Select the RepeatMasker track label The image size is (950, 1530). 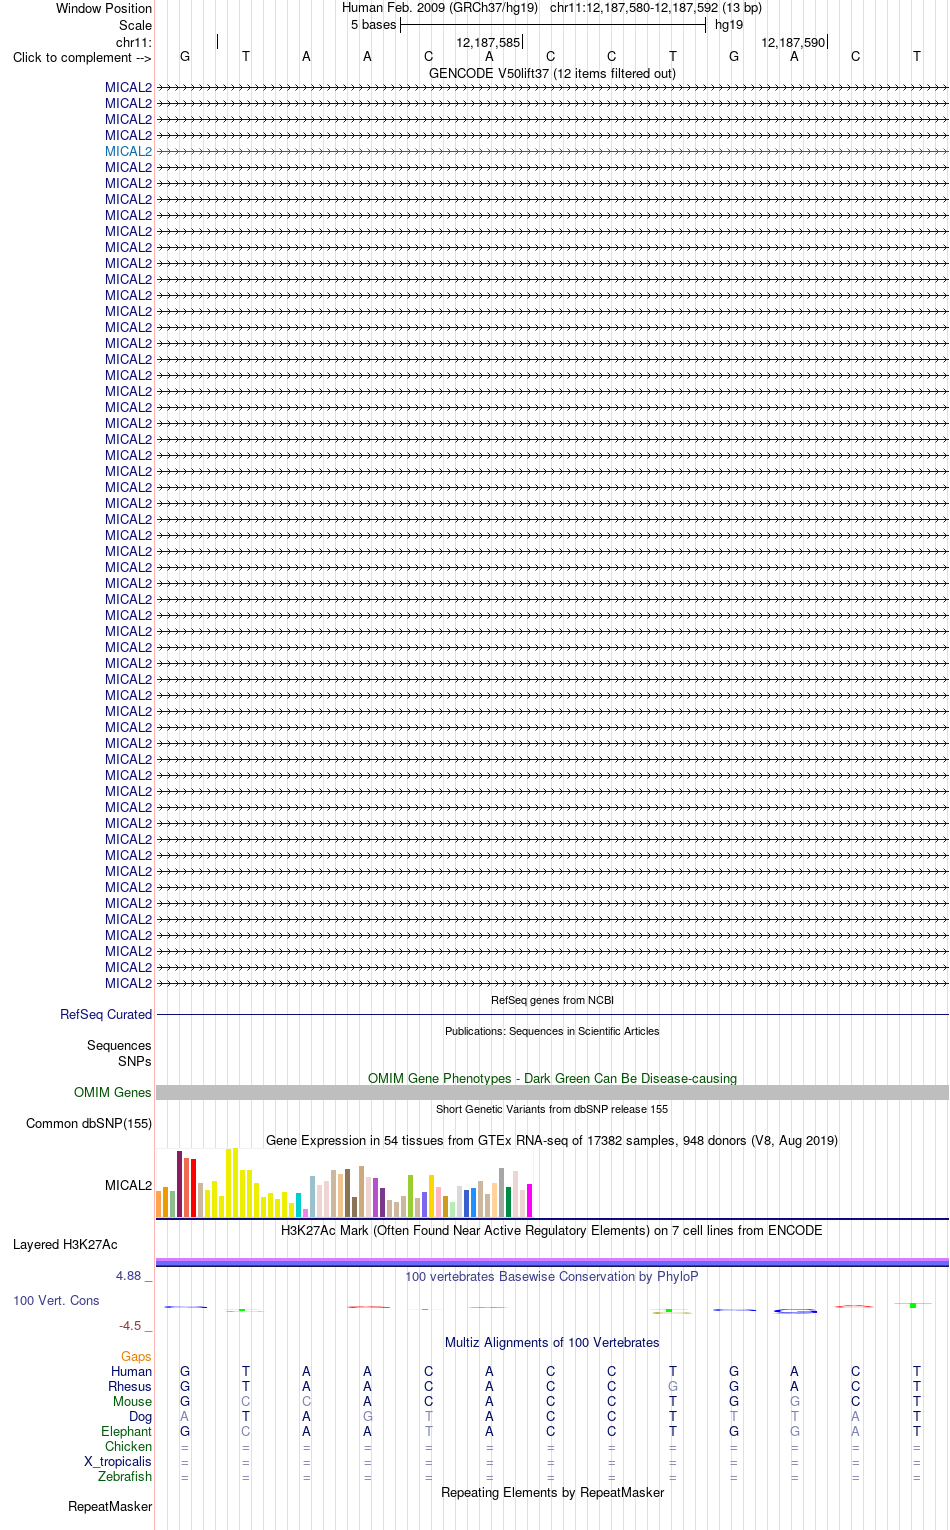pos(110,1506)
